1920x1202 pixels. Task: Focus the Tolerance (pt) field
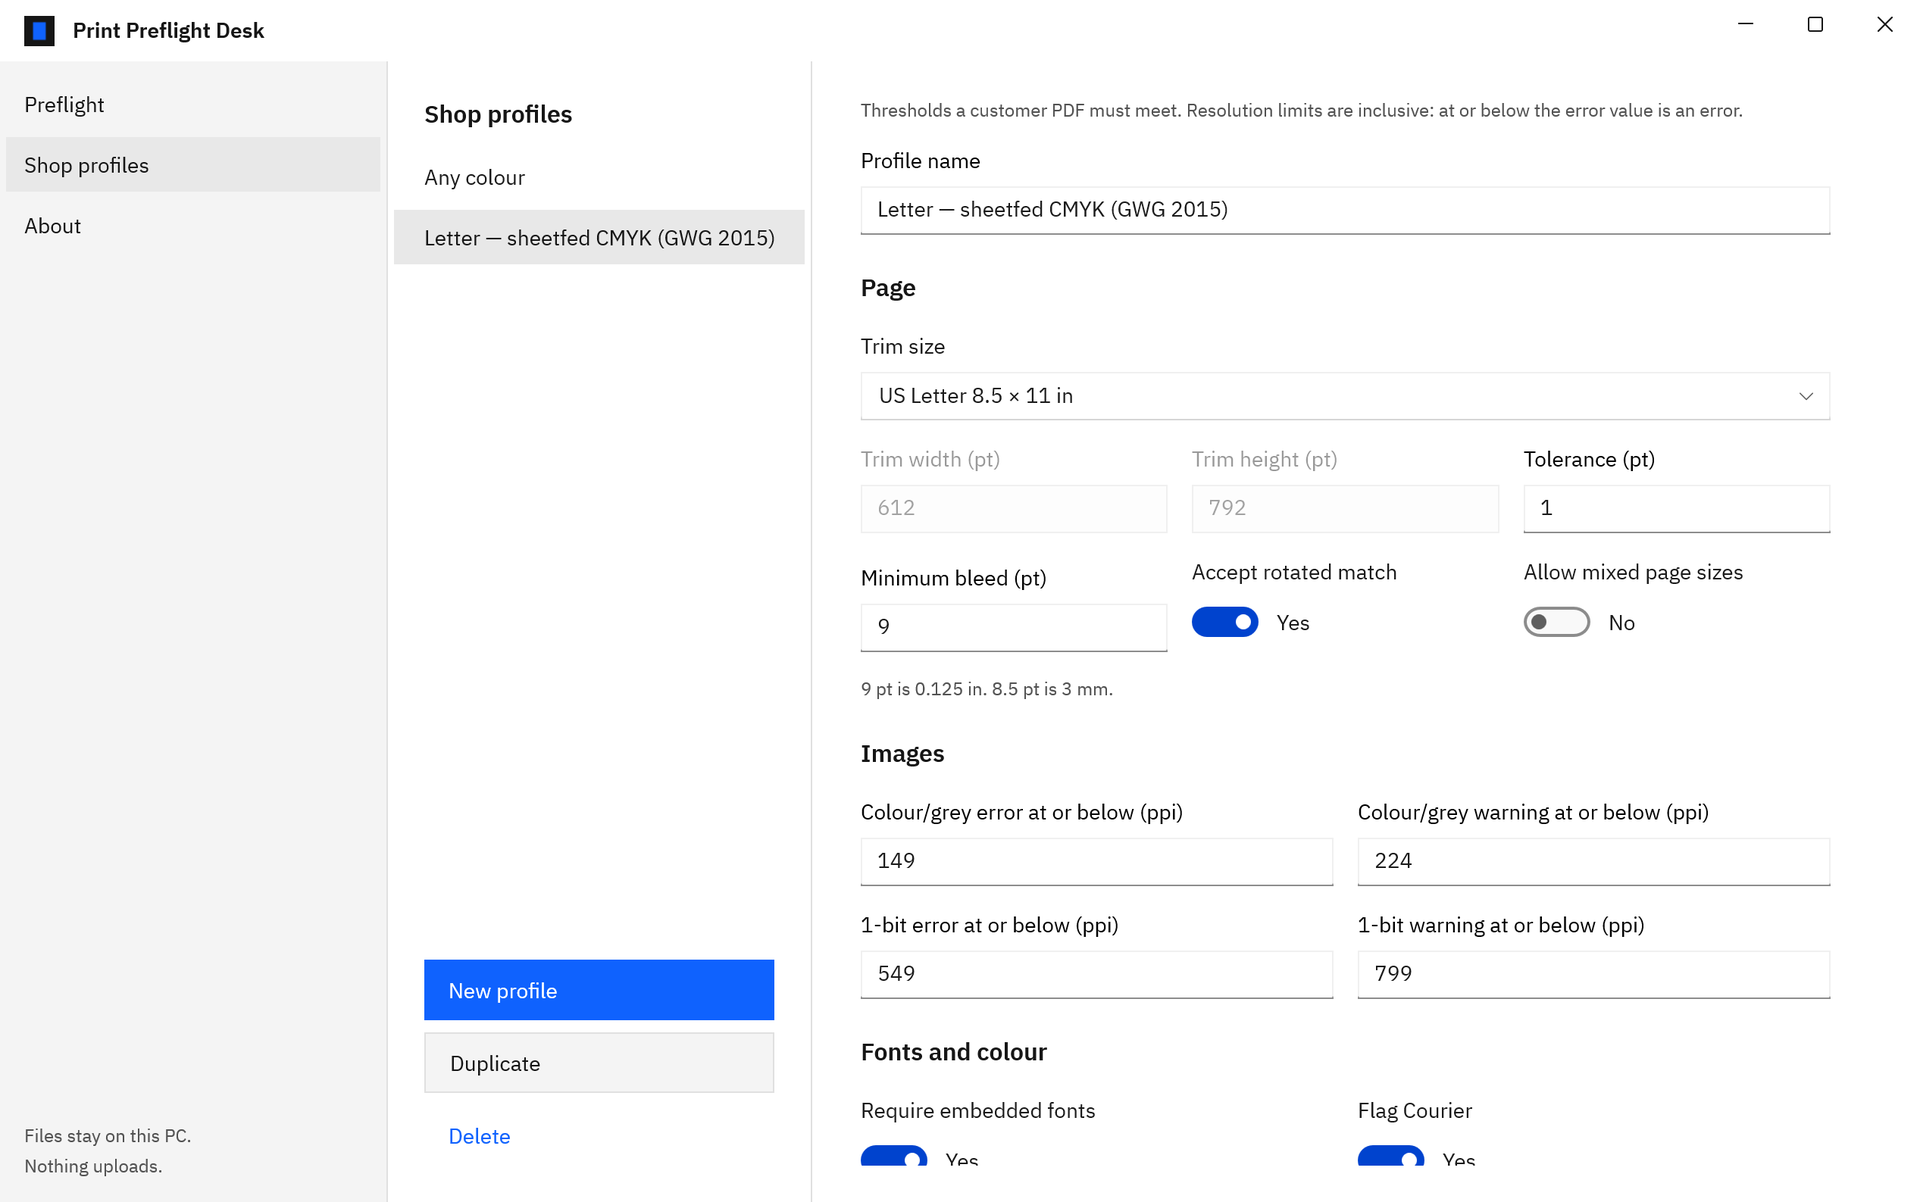coord(1676,508)
